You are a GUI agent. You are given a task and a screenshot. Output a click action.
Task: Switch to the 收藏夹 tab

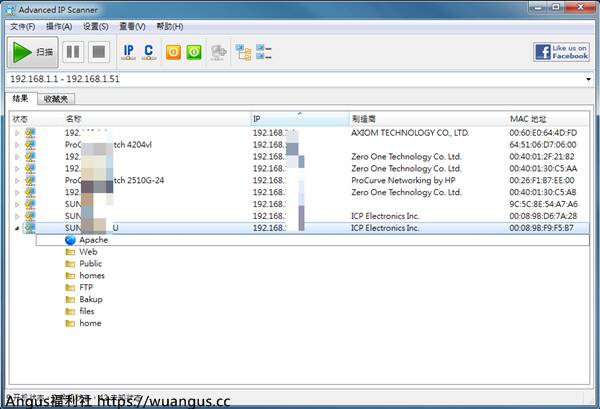pyautogui.click(x=56, y=99)
